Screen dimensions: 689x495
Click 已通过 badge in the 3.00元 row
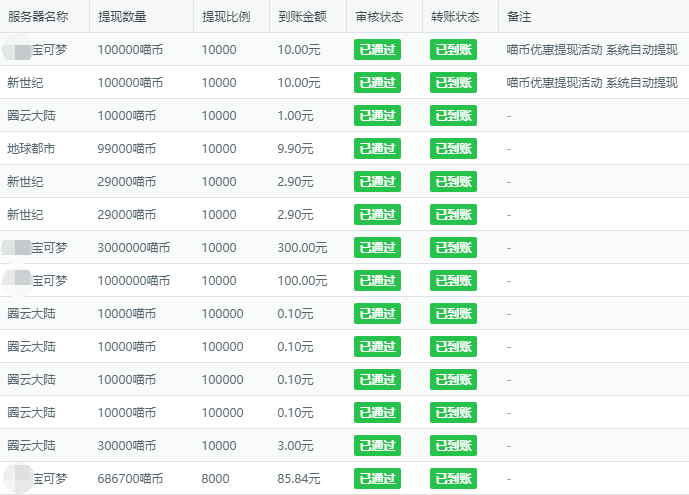377,445
